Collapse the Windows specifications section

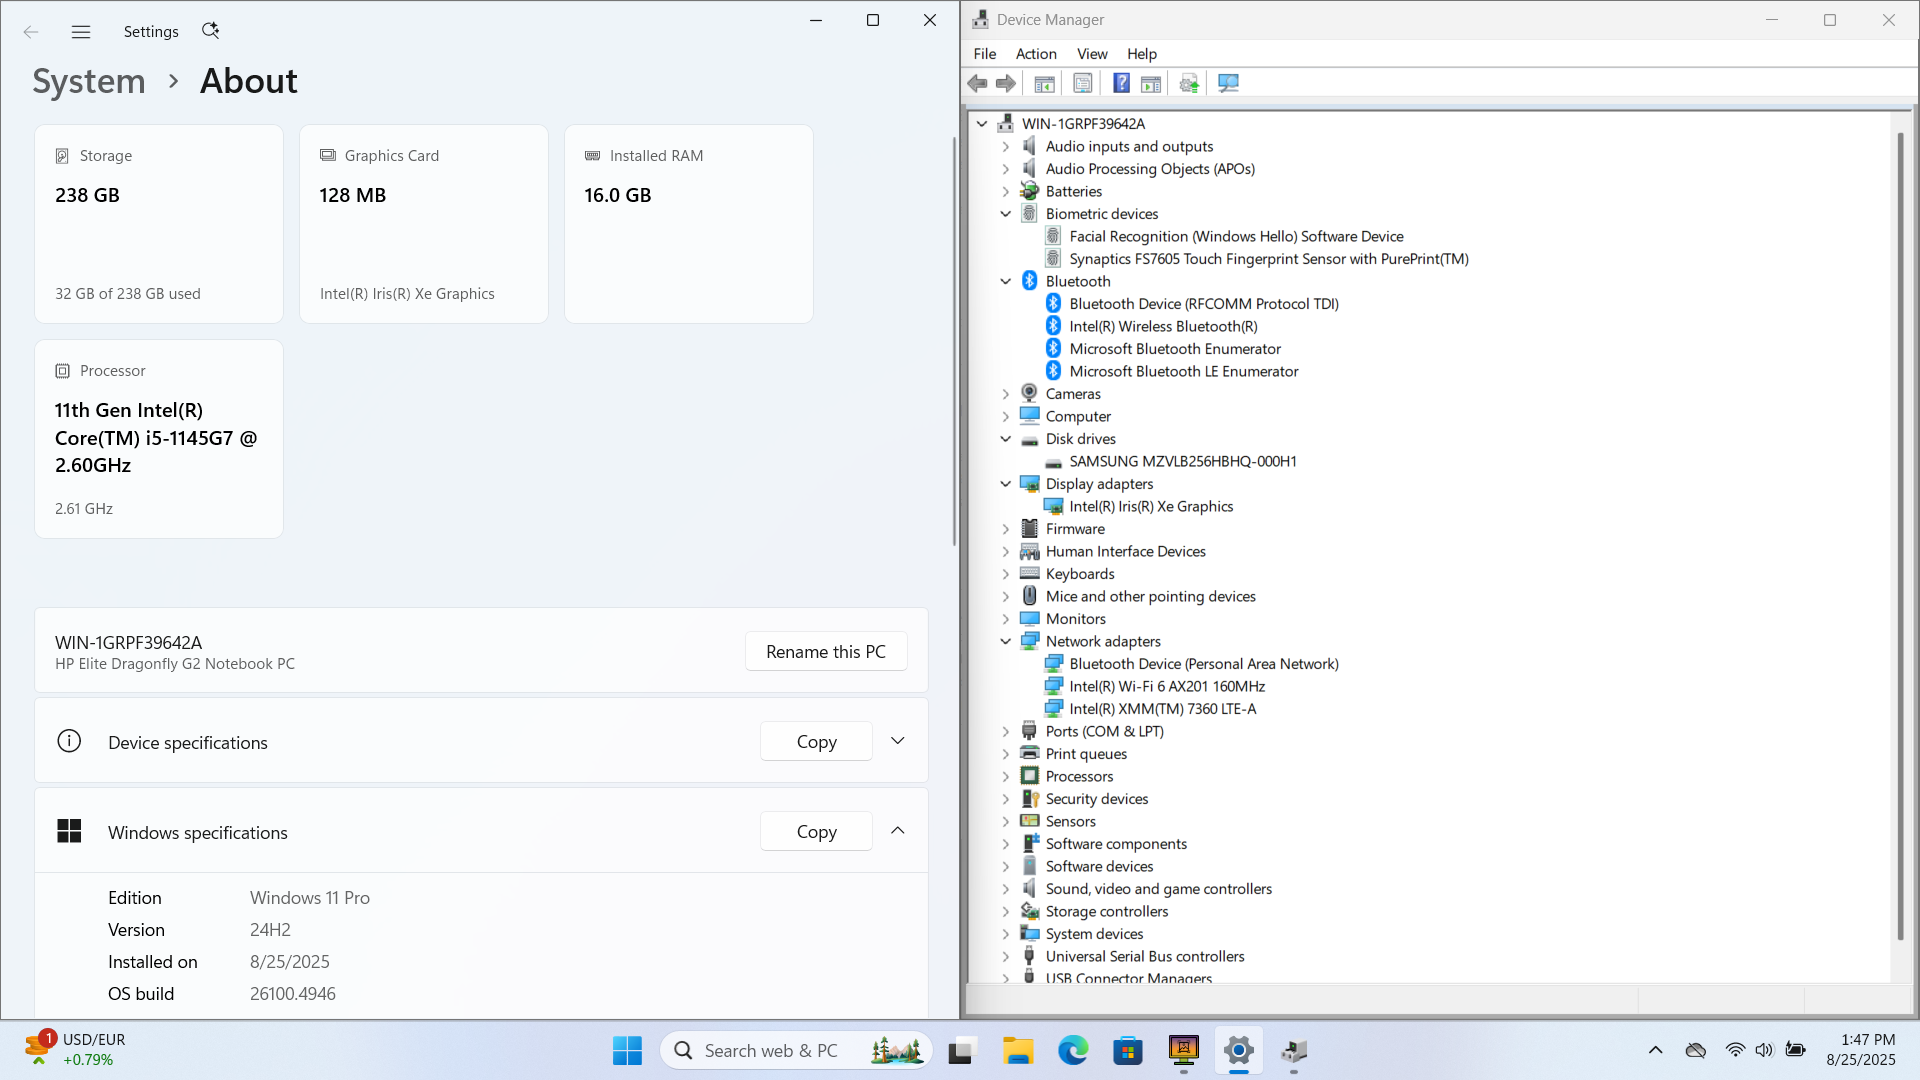(898, 831)
